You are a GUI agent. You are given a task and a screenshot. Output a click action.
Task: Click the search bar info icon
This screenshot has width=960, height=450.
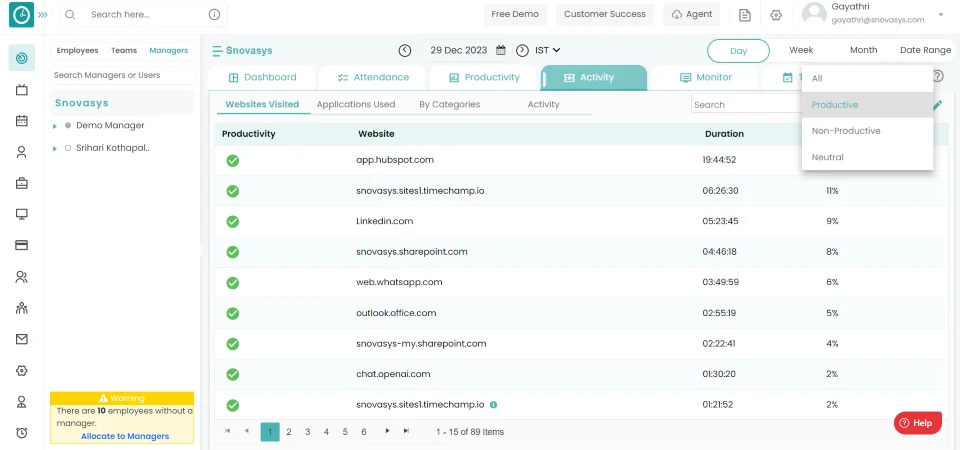pyautogui.click(x=214, y=14)
